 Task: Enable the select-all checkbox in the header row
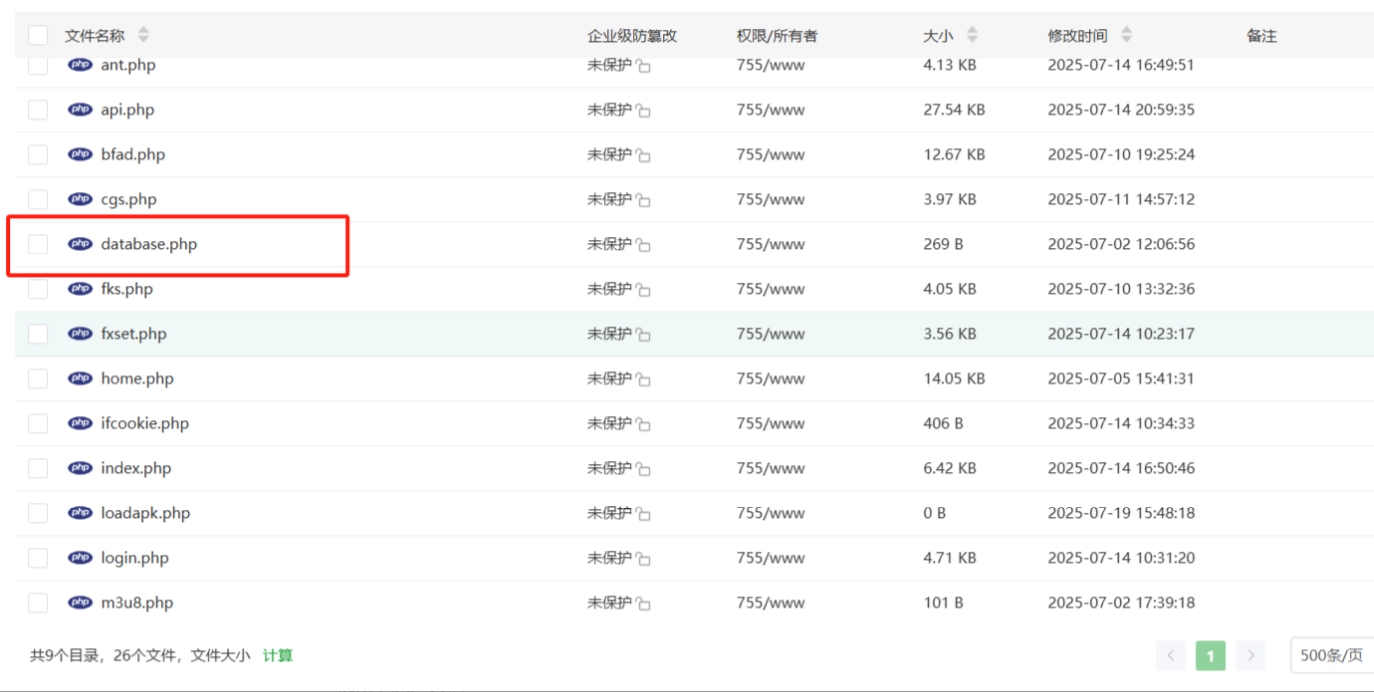point(37,33)
